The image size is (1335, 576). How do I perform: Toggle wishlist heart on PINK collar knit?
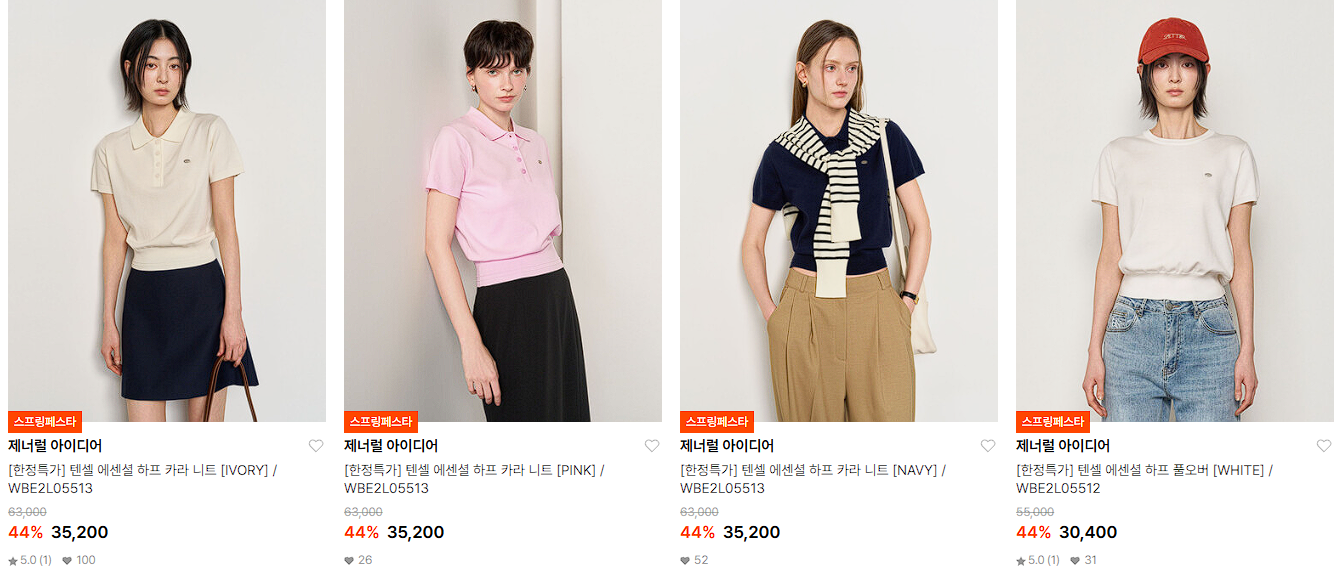pyautogui.click(x=652, y=446)
